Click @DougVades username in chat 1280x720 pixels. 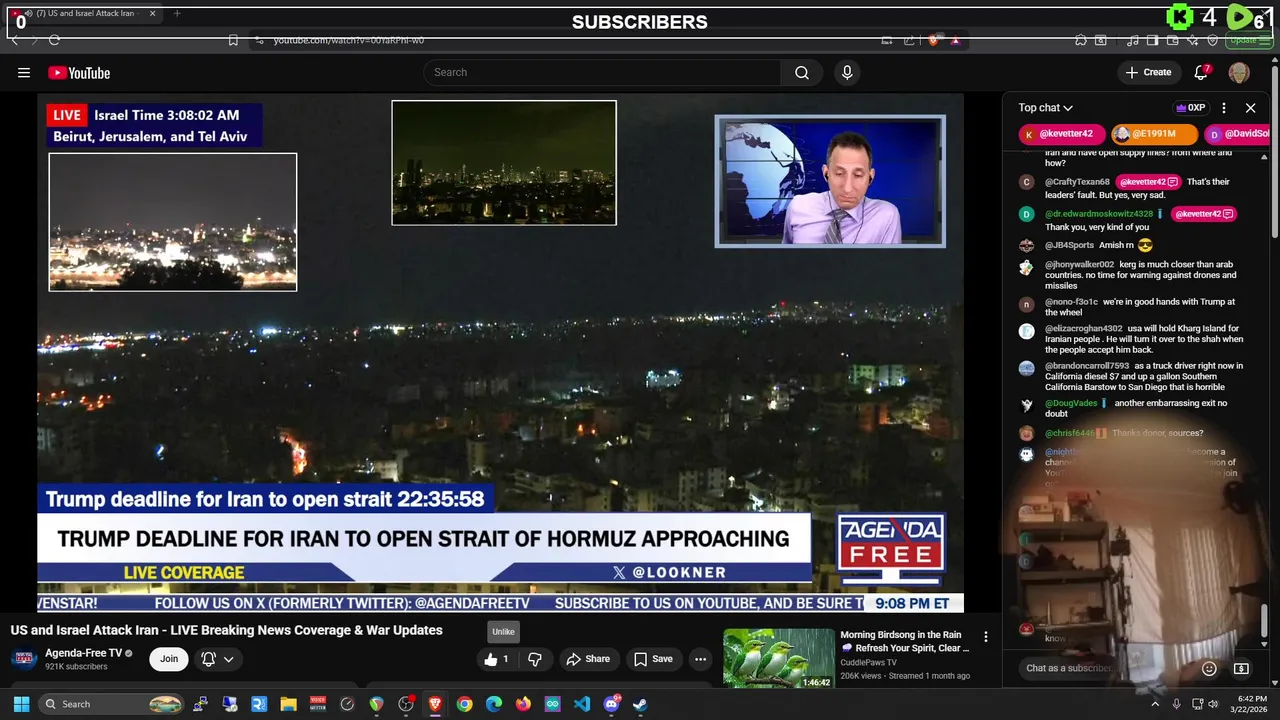coord(1071,403)
